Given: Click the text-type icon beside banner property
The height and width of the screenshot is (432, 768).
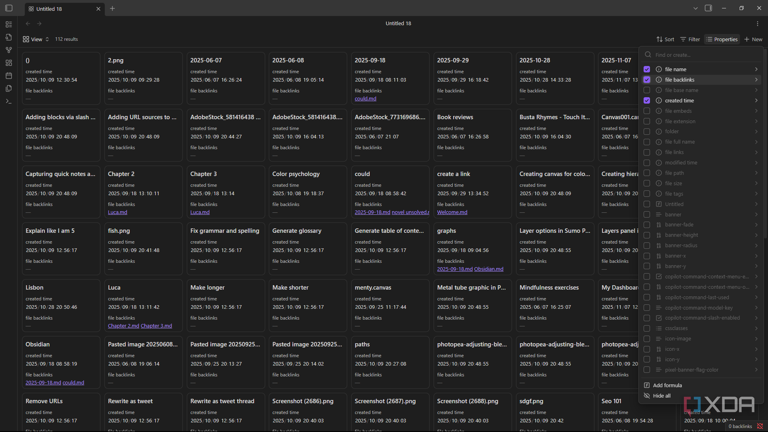Looking at the screenshot, I should [659, 215].
